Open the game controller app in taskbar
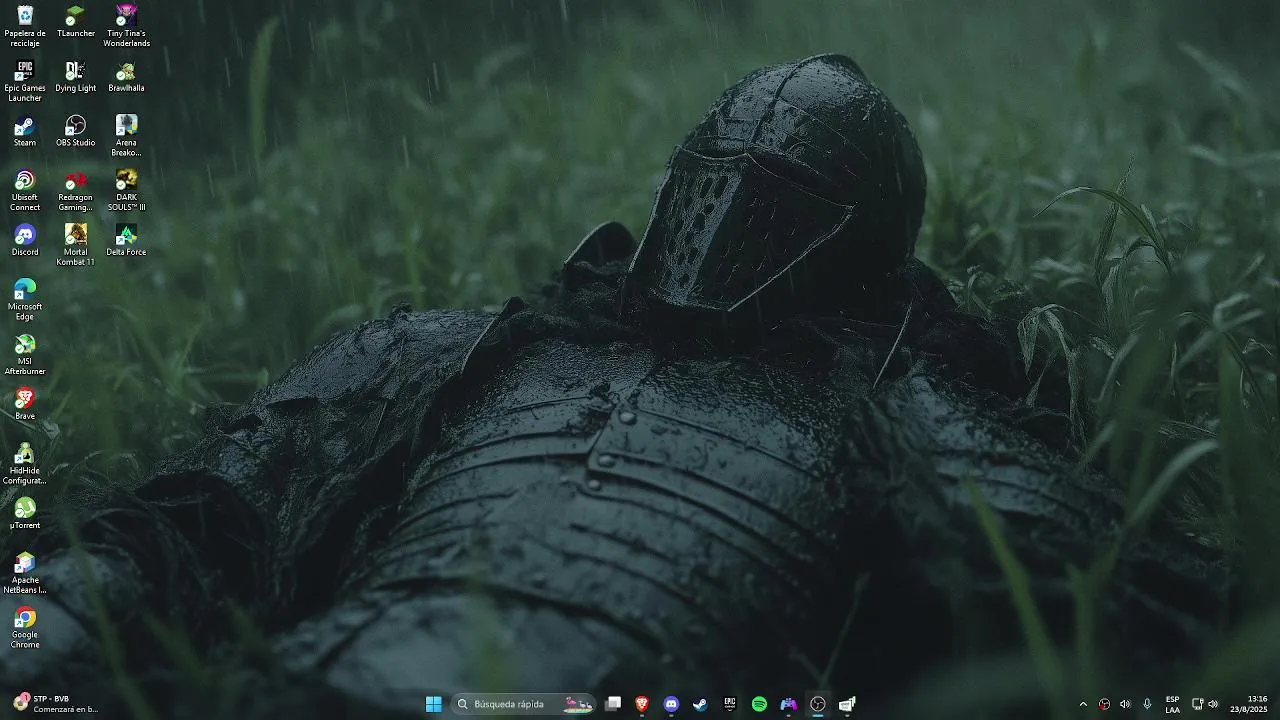 click(x=789, y=704)
